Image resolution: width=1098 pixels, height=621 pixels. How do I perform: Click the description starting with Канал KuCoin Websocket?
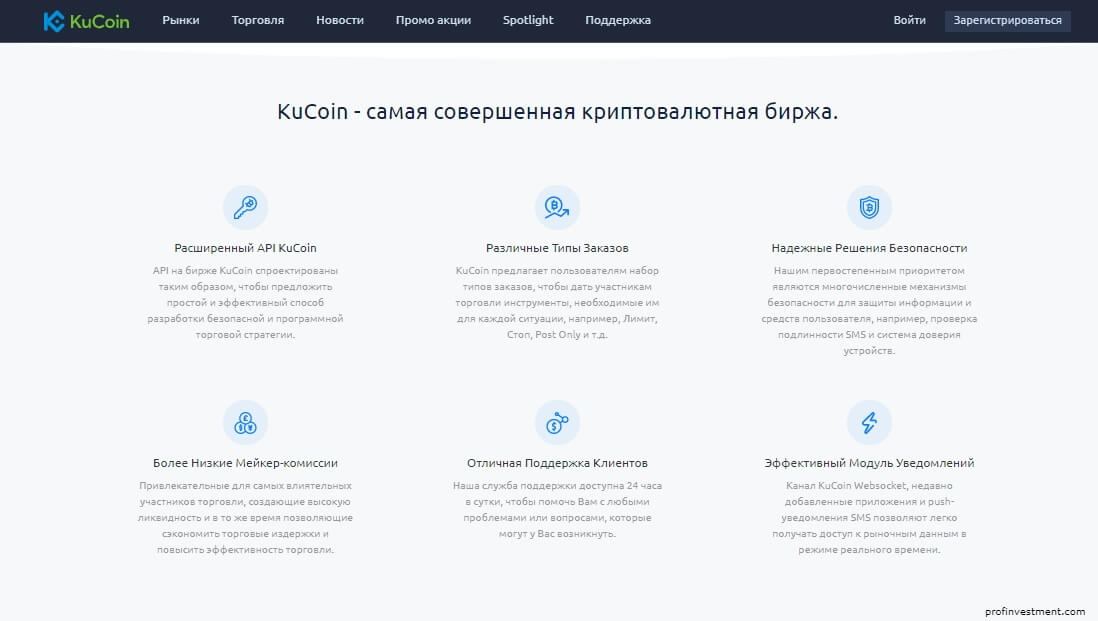click(869, 517)
